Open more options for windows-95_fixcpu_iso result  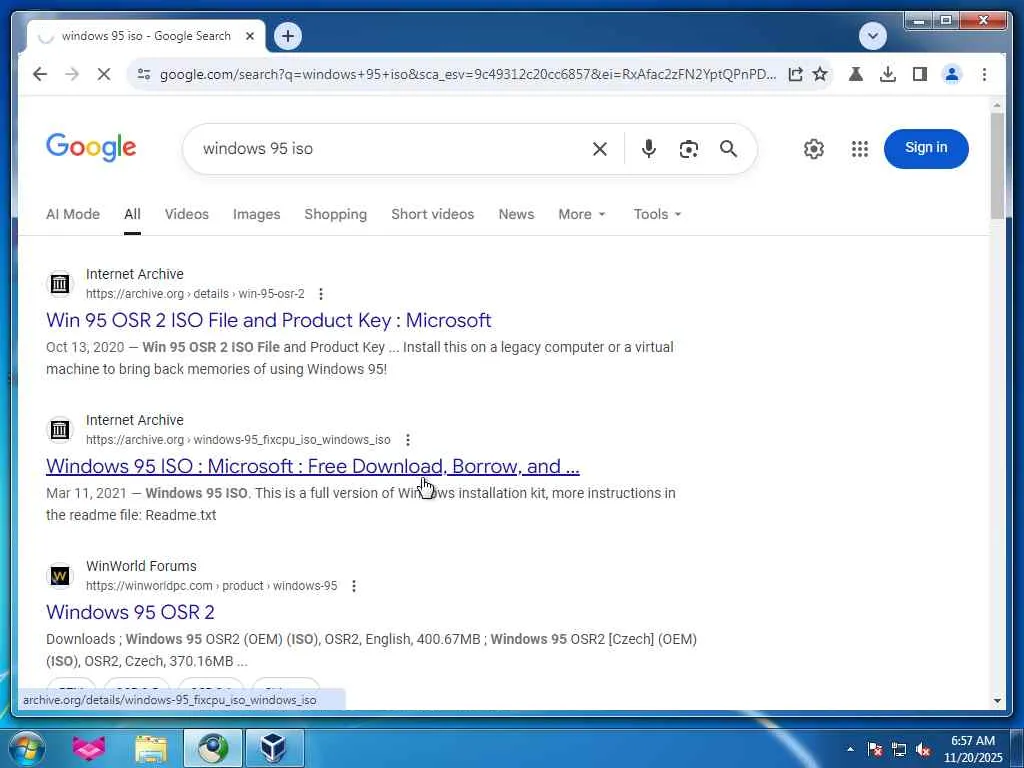click(408, 440)
